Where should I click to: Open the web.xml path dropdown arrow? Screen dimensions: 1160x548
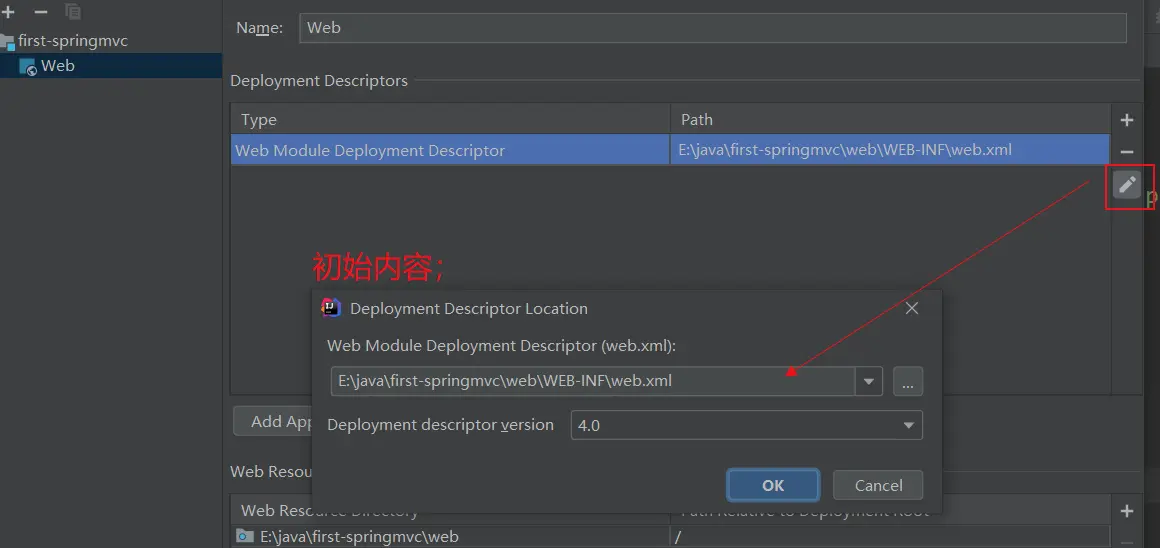869,382
